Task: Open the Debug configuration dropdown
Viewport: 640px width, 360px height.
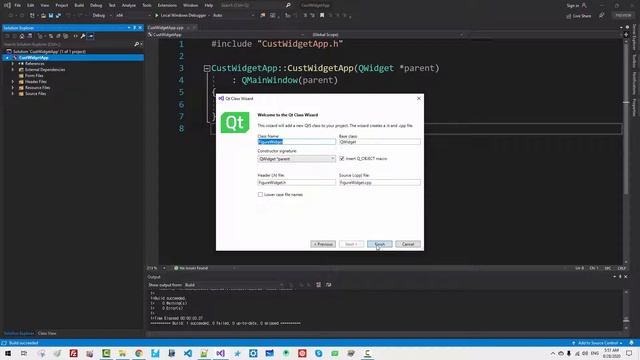Action: (102, 16)
